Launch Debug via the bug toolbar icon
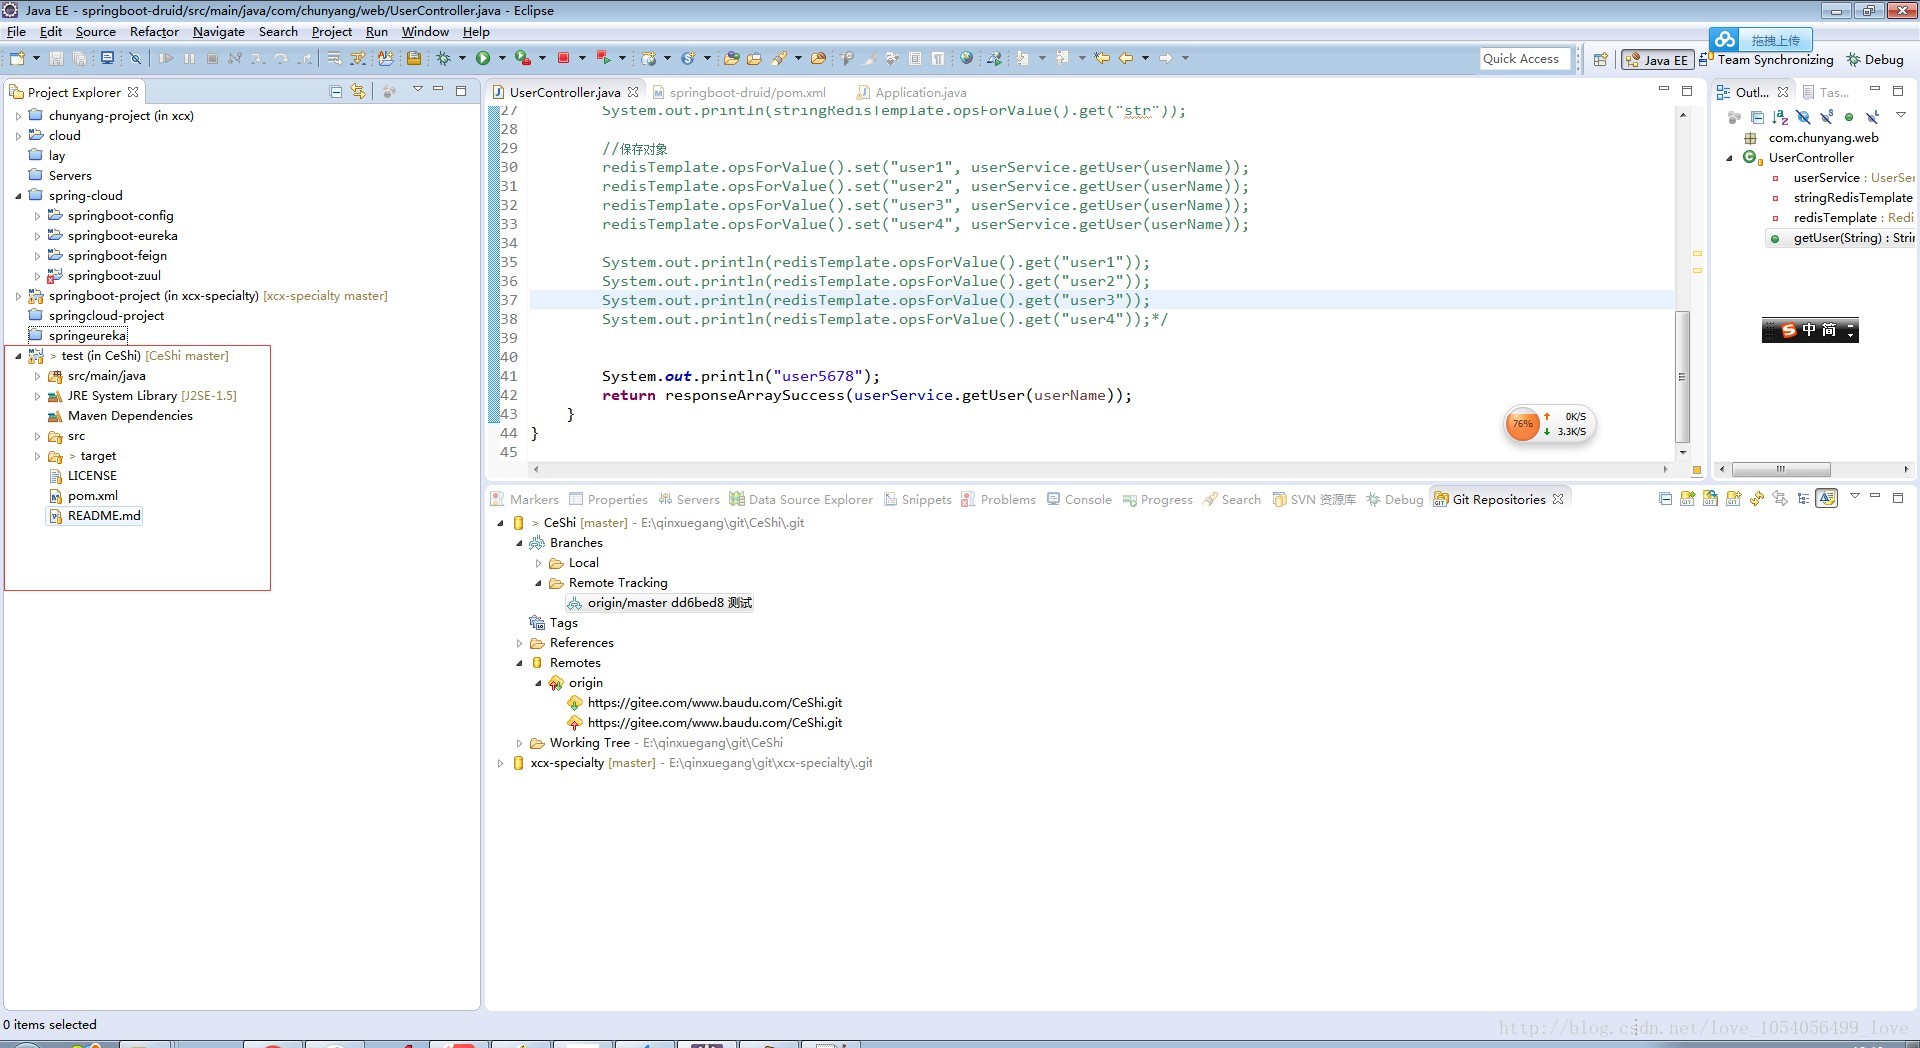Screen dimensions: 1920x1048 (443, 58)
